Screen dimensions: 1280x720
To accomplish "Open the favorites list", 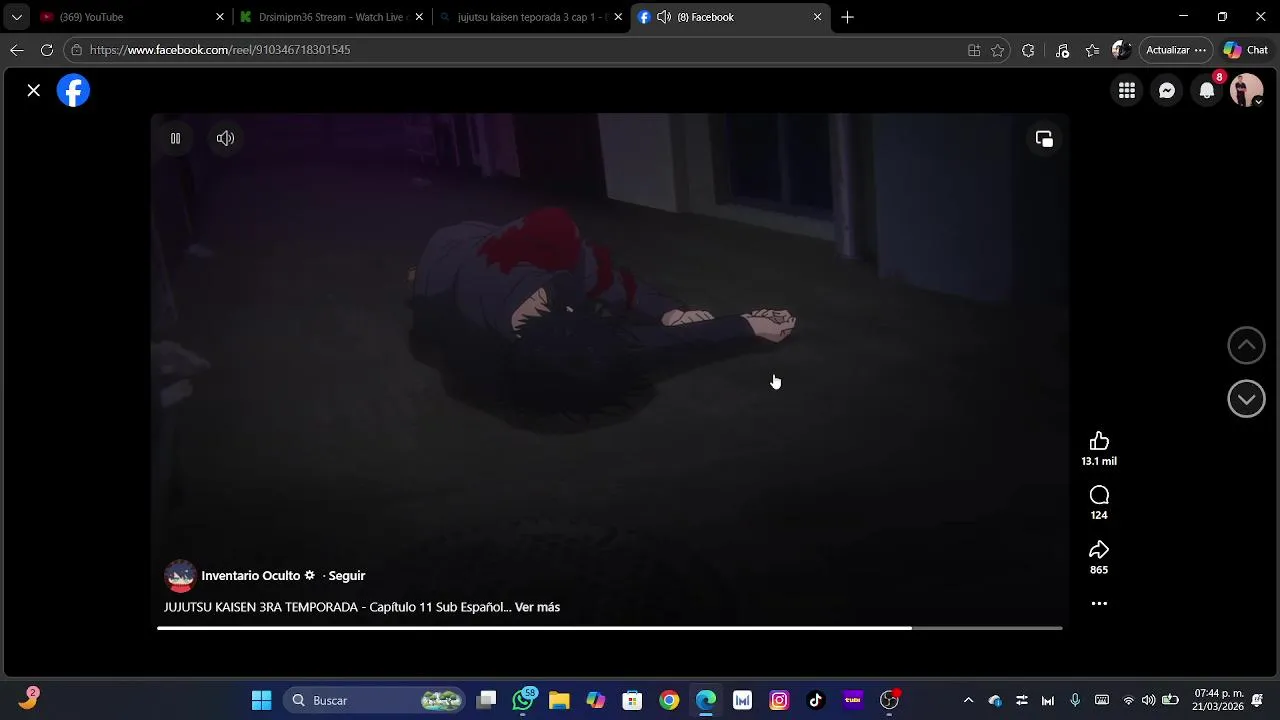I will click(1092, 50).
